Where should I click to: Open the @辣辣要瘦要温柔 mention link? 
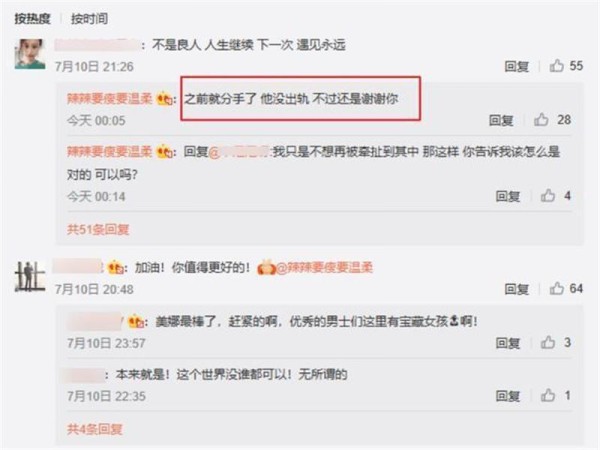pyautogui.click(x=324, y=267)
